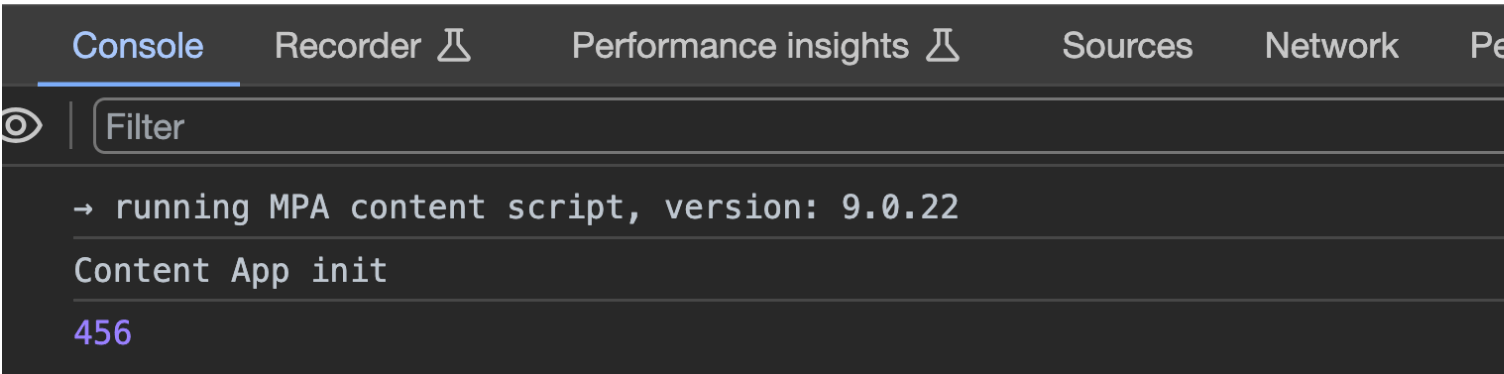This screenshot has width=1504, height=374.
Task: Switch to the Console tab
Action: click(138, 46)
